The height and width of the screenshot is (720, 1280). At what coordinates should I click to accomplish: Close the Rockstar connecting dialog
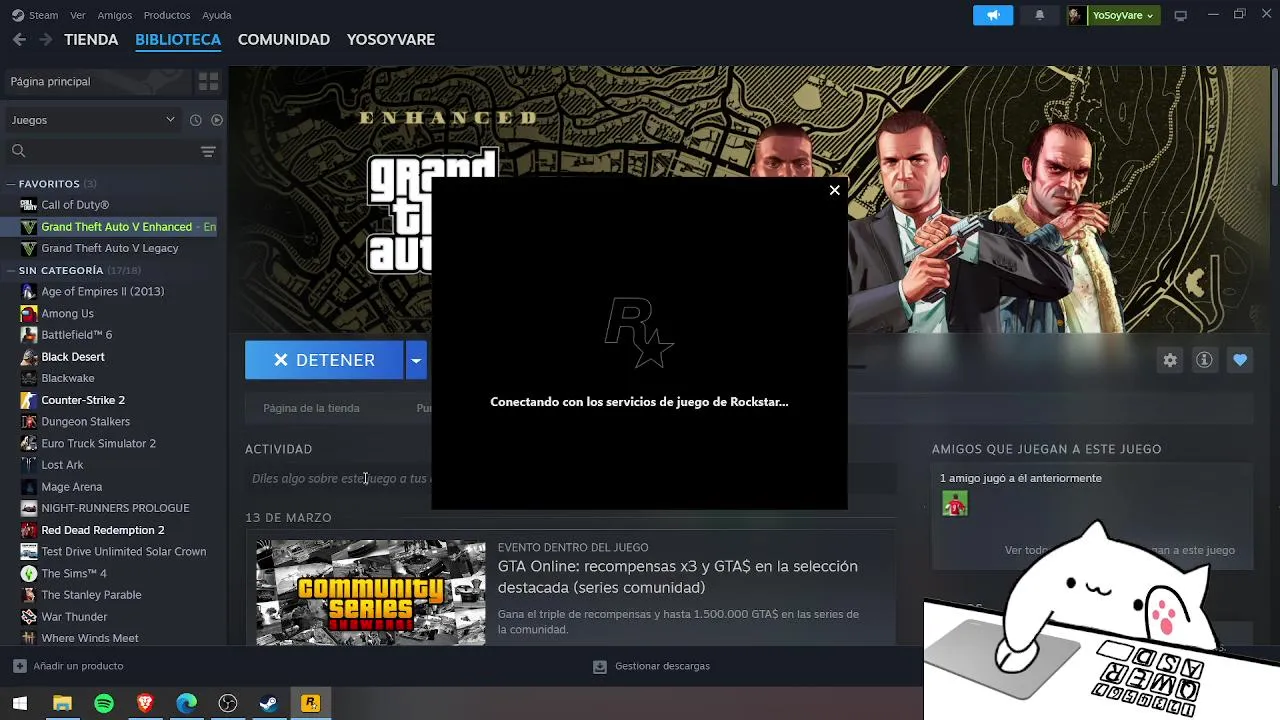tap(834, 190)
